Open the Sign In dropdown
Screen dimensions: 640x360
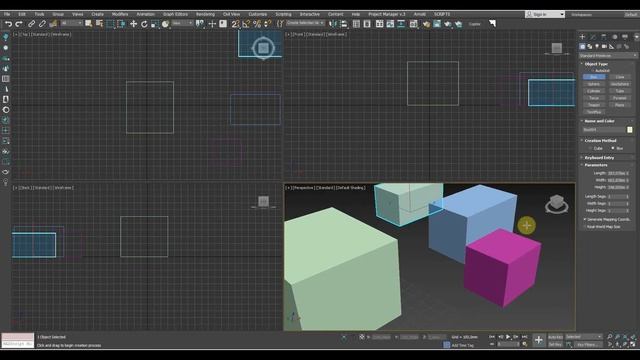point(545,14)
